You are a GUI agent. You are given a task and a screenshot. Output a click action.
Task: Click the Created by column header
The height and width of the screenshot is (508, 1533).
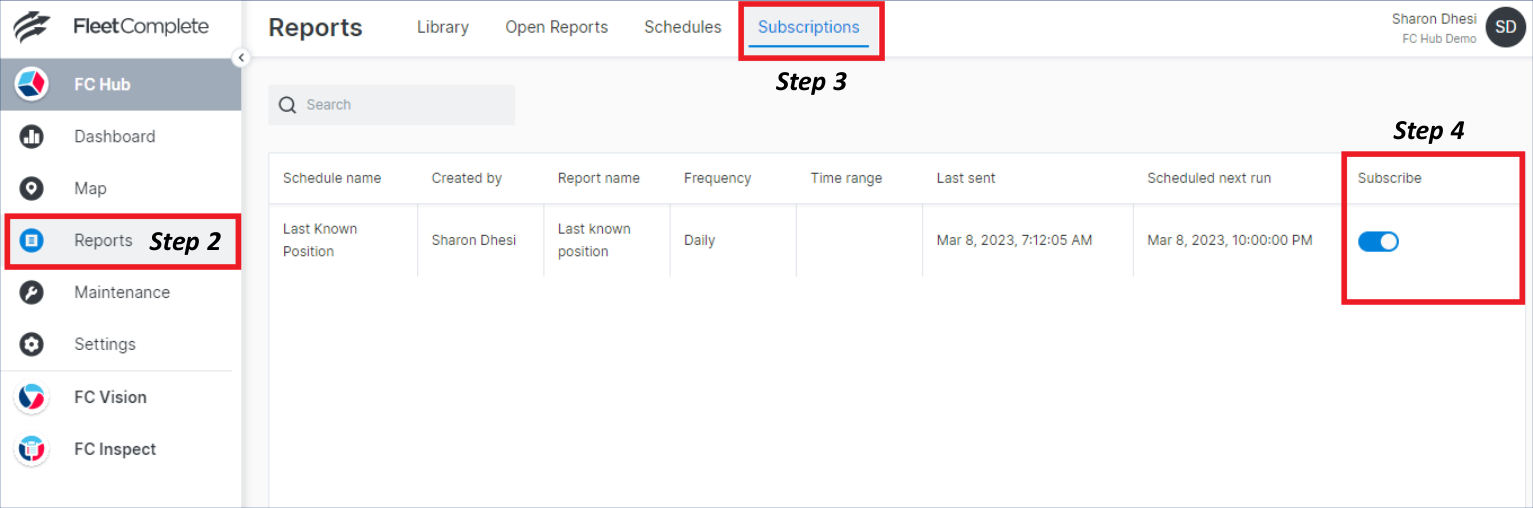pos(467,178)
